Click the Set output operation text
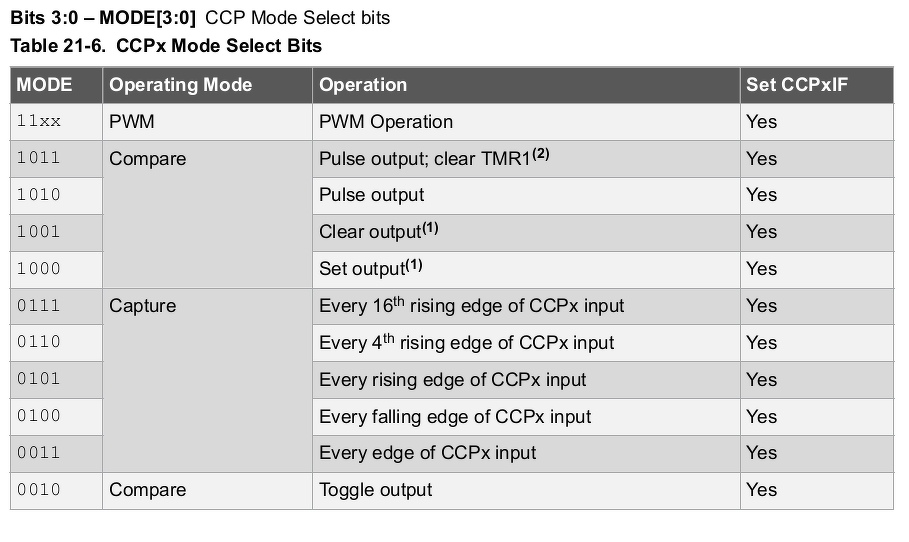Screen dimensions: 909x542 click(x=363, y=269)
